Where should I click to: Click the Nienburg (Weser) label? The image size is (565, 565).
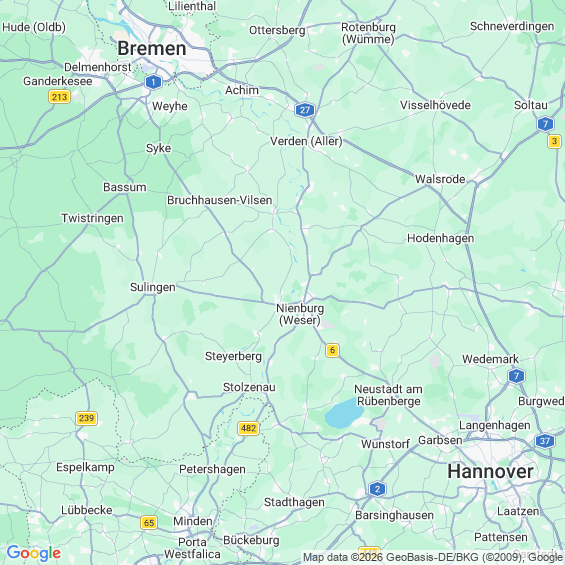click(300, 314)
